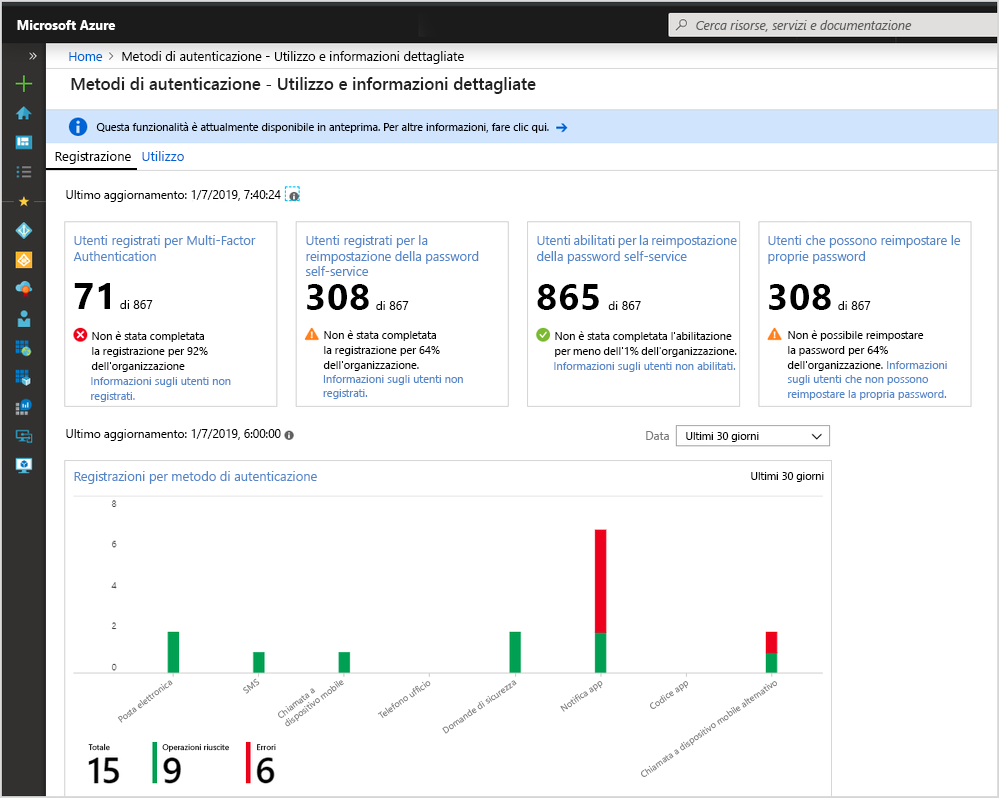Open the All services list icon
Viewport: 999px width, 798px height.
click(x=24, y=171)
